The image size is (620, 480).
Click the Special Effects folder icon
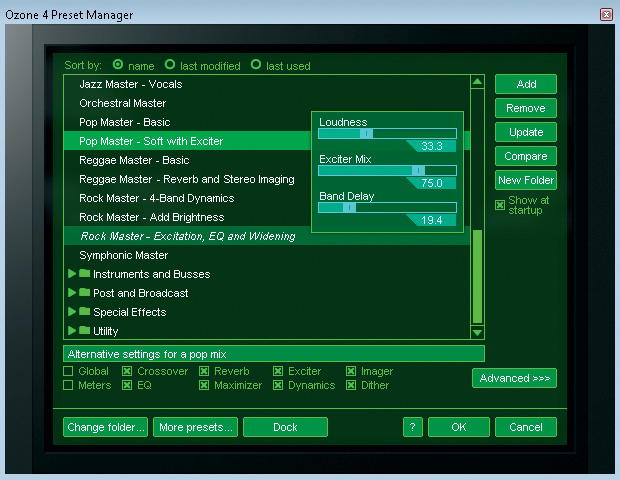pos(84,312)
